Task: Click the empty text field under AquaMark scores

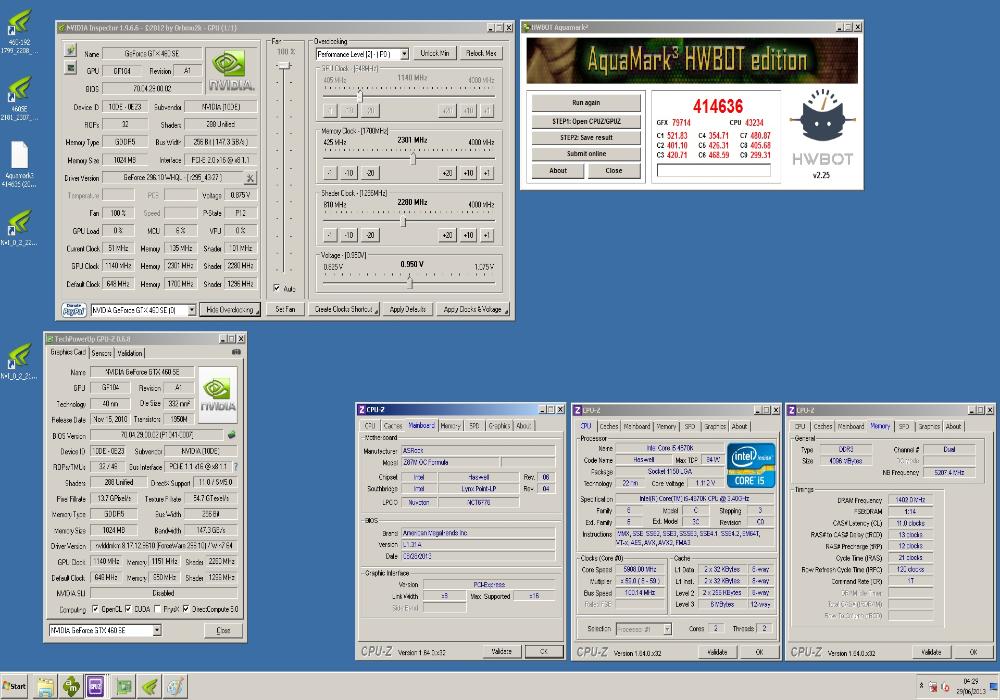Action: coord(714,170)
